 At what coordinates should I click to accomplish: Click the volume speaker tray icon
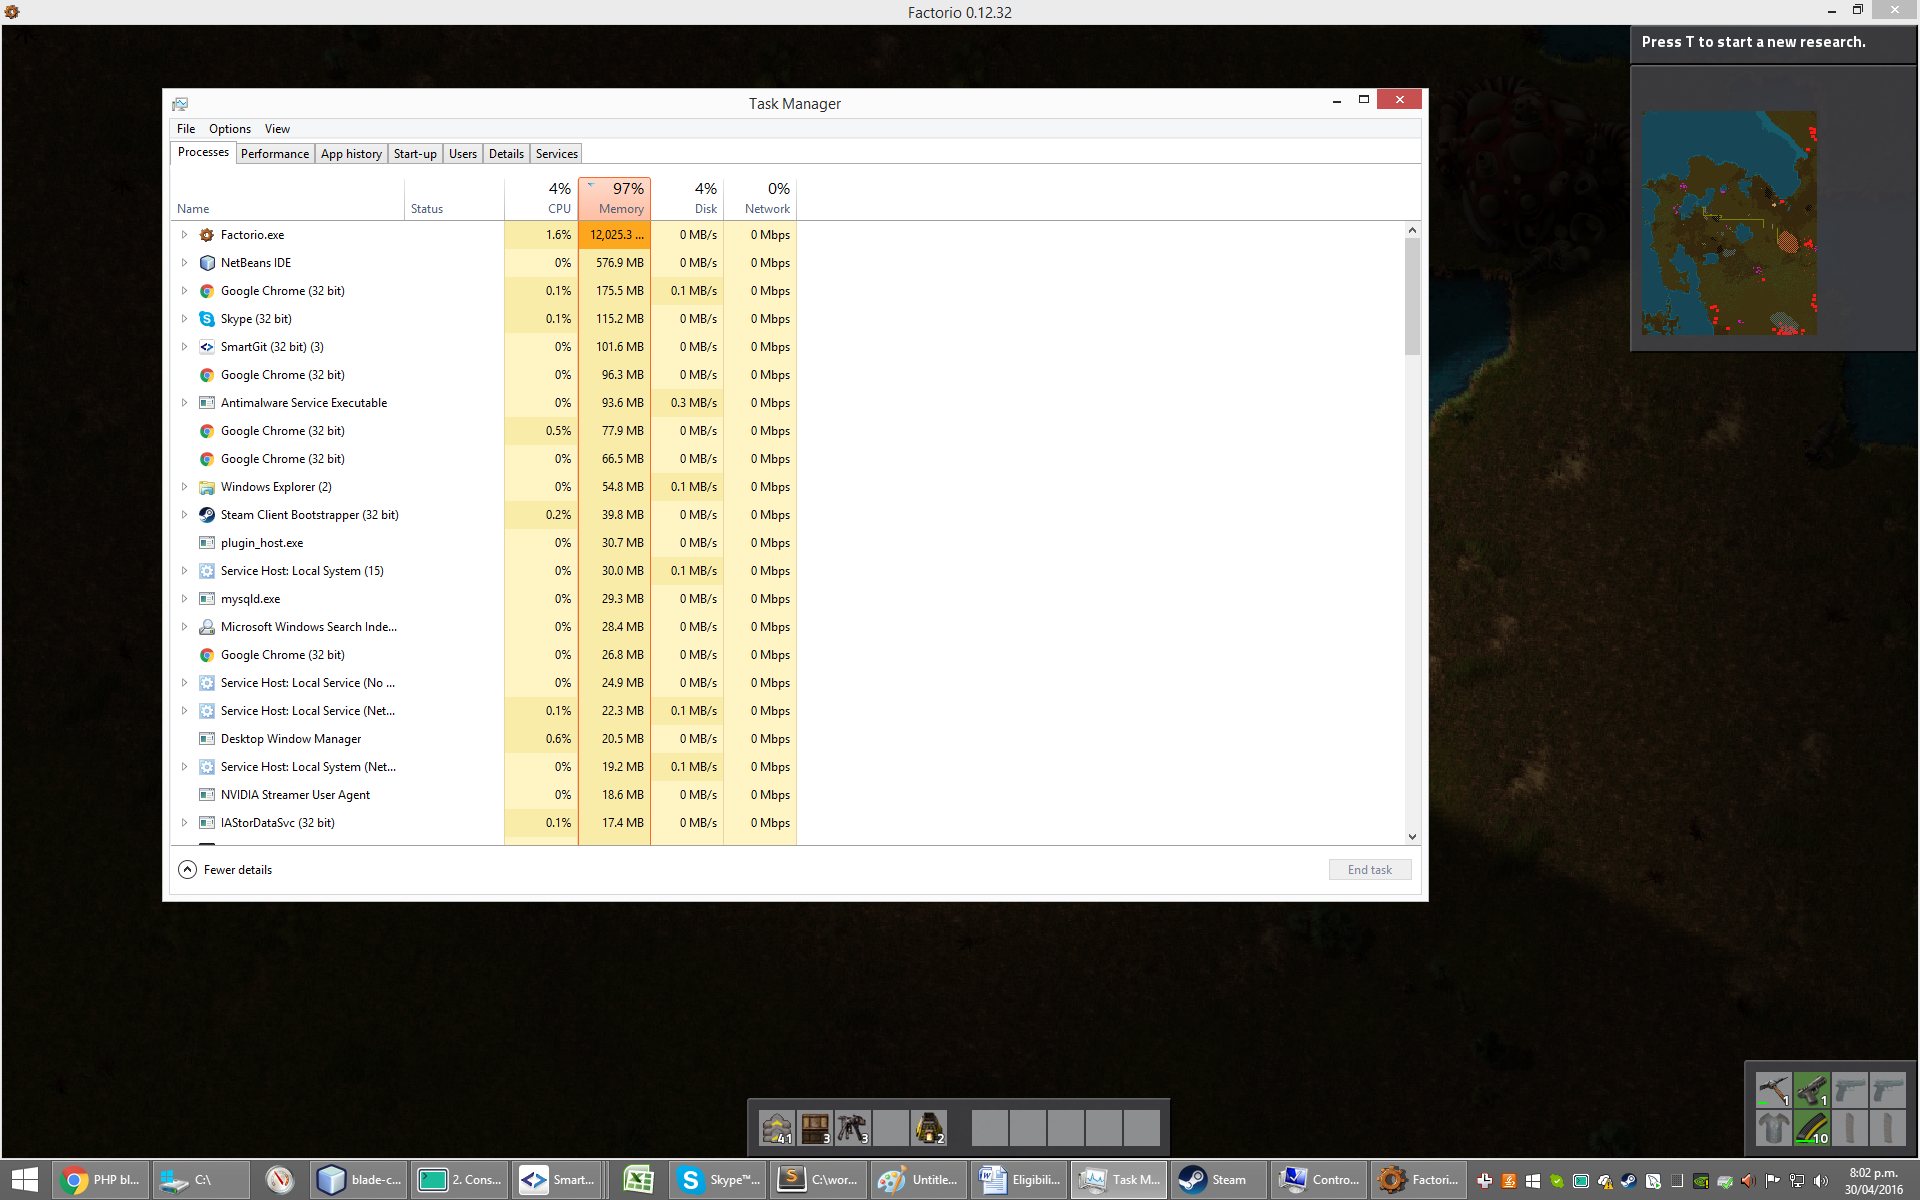[x=1820, y=1181]
